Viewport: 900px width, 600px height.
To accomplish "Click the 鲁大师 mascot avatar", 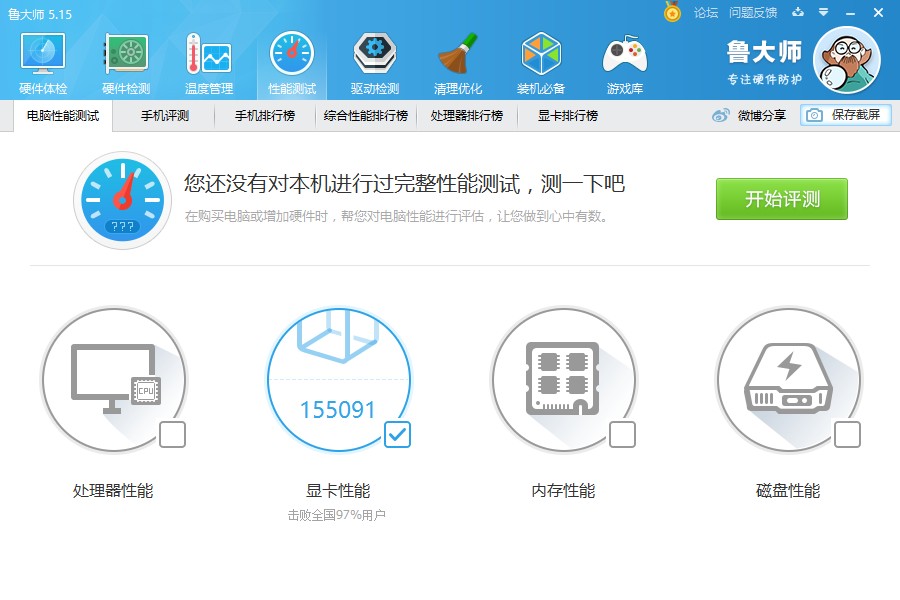I will [847, 60].
